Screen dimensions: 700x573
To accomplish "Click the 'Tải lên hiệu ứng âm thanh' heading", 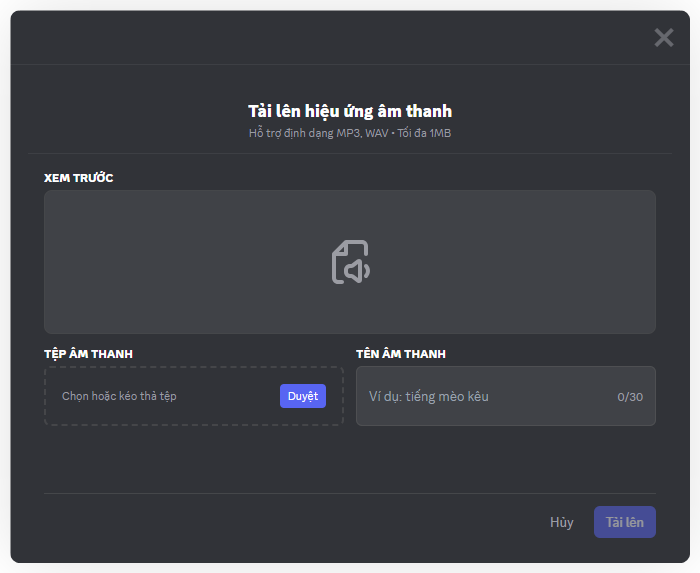I will [350, 111].
